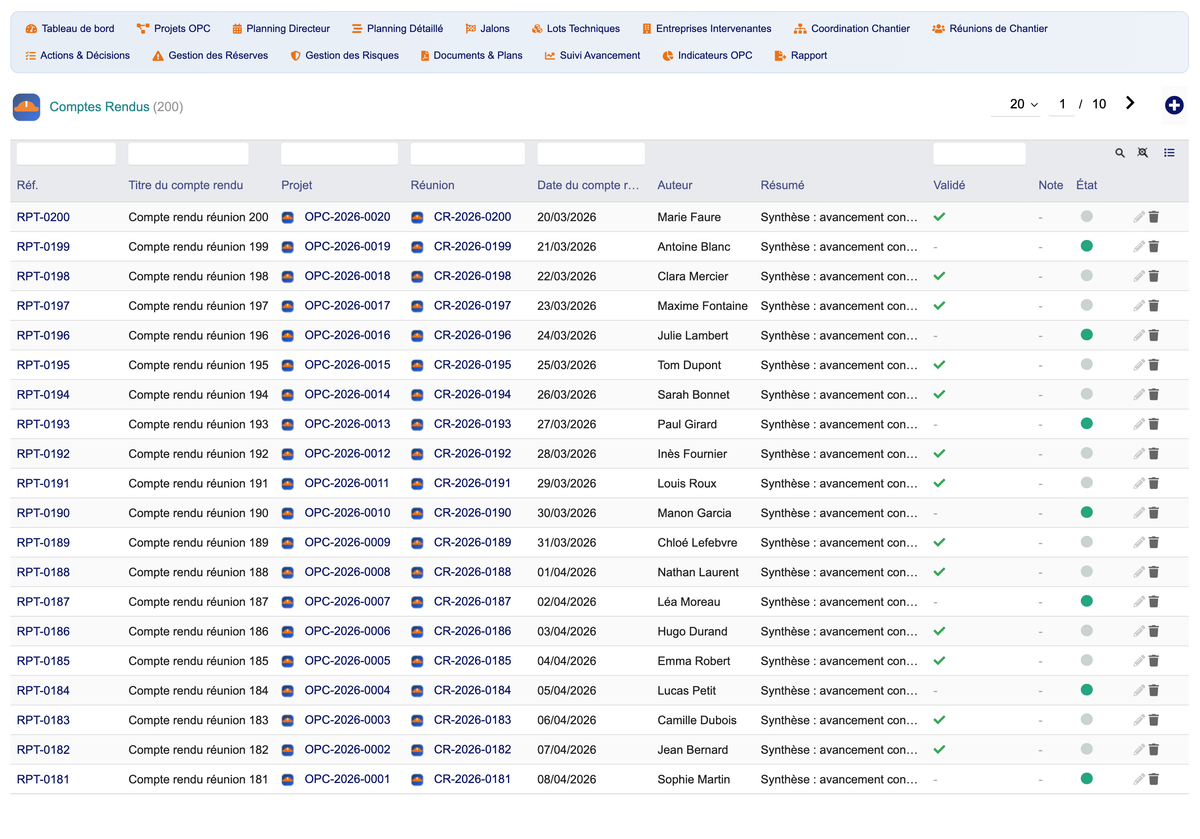Click the Réf. filter input field

click(66, 154)
